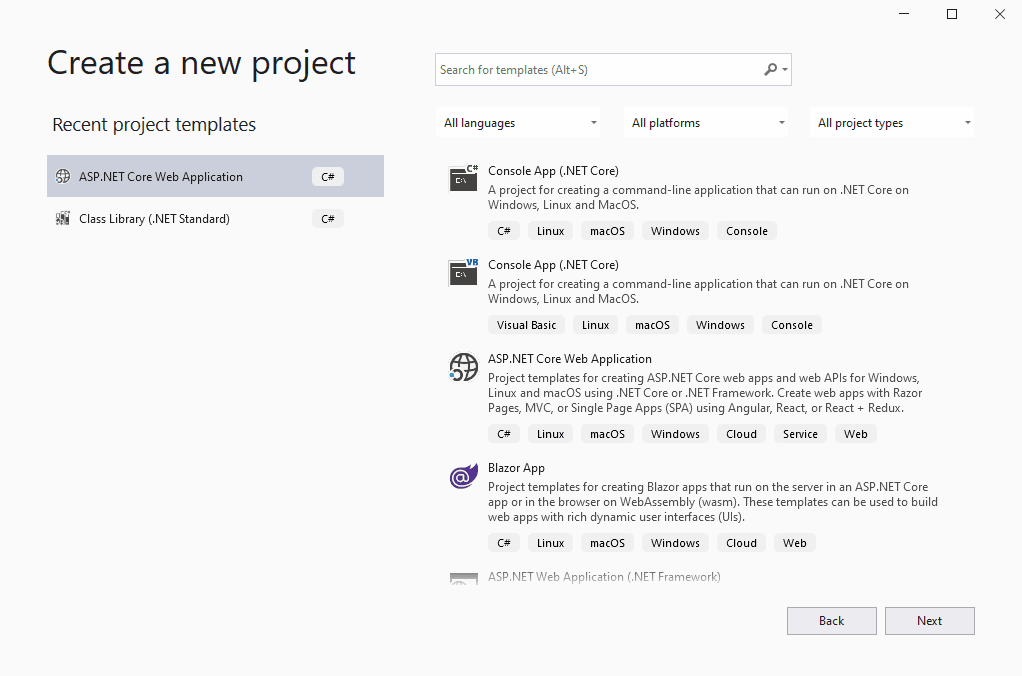Click the Service tag on ASP.NET Core

click(800, 434)
